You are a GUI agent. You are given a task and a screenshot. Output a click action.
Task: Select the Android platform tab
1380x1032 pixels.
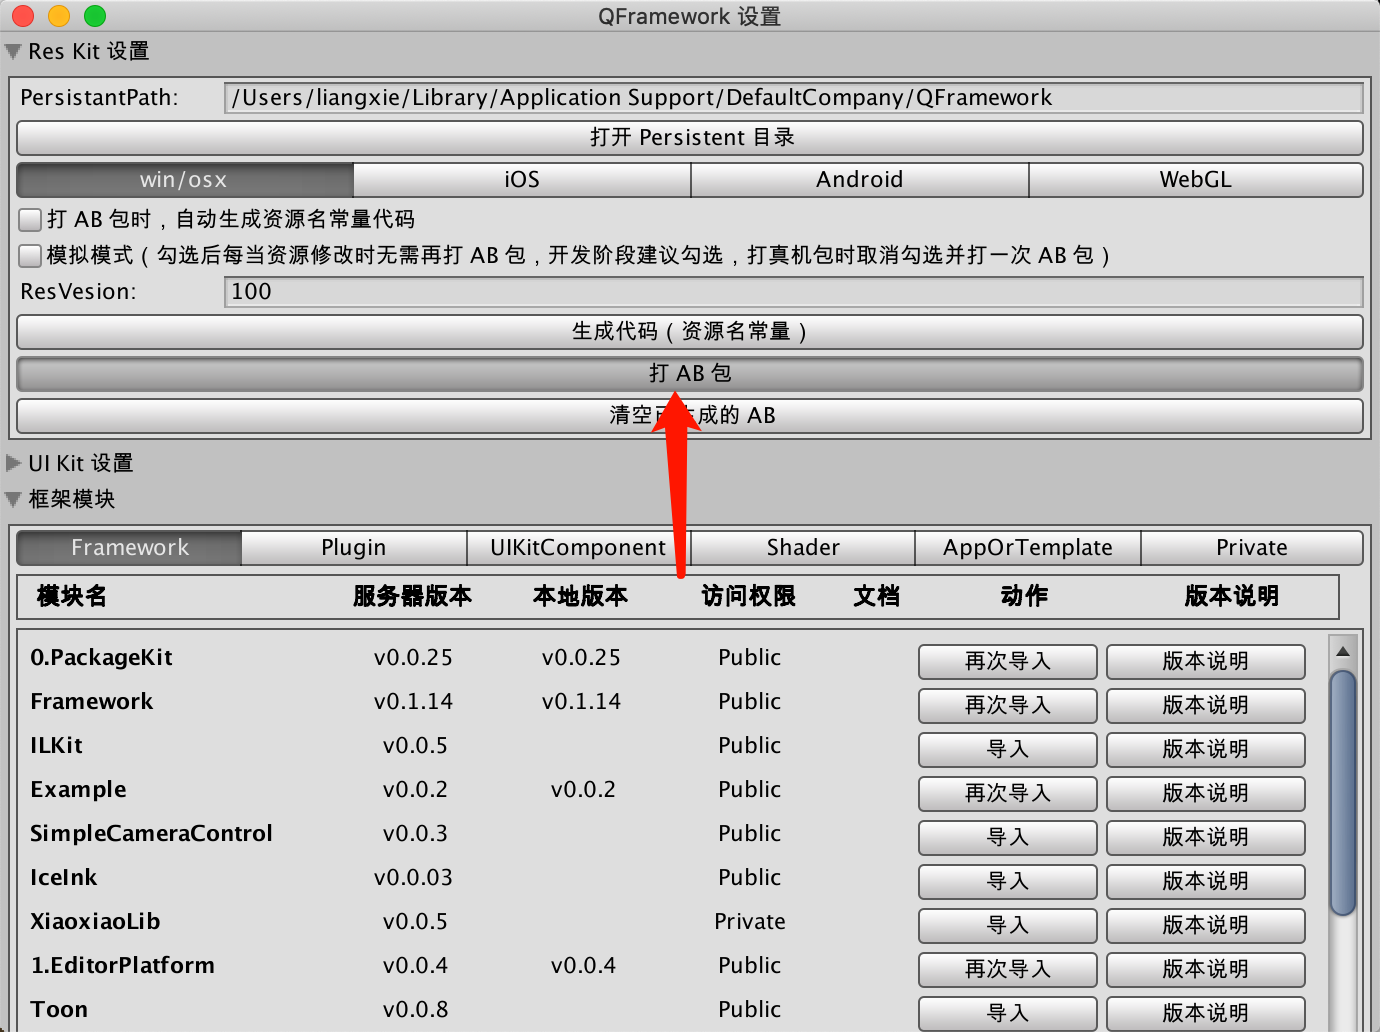point(859,180)
